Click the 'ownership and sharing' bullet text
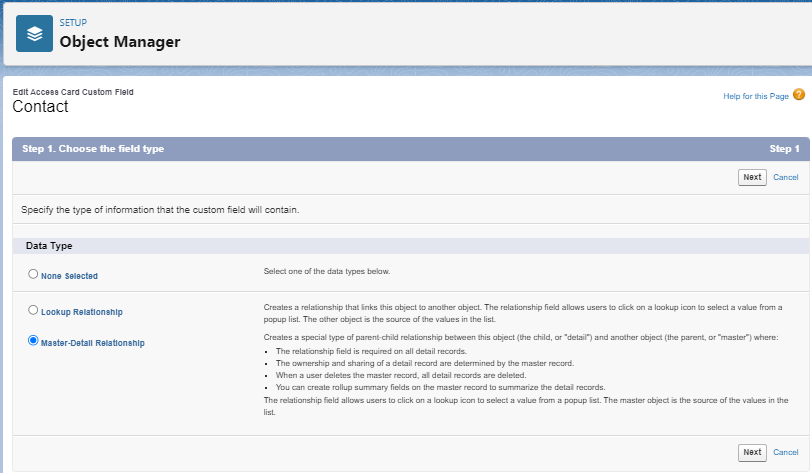This screenshot has height=473, width=812. 425,363
